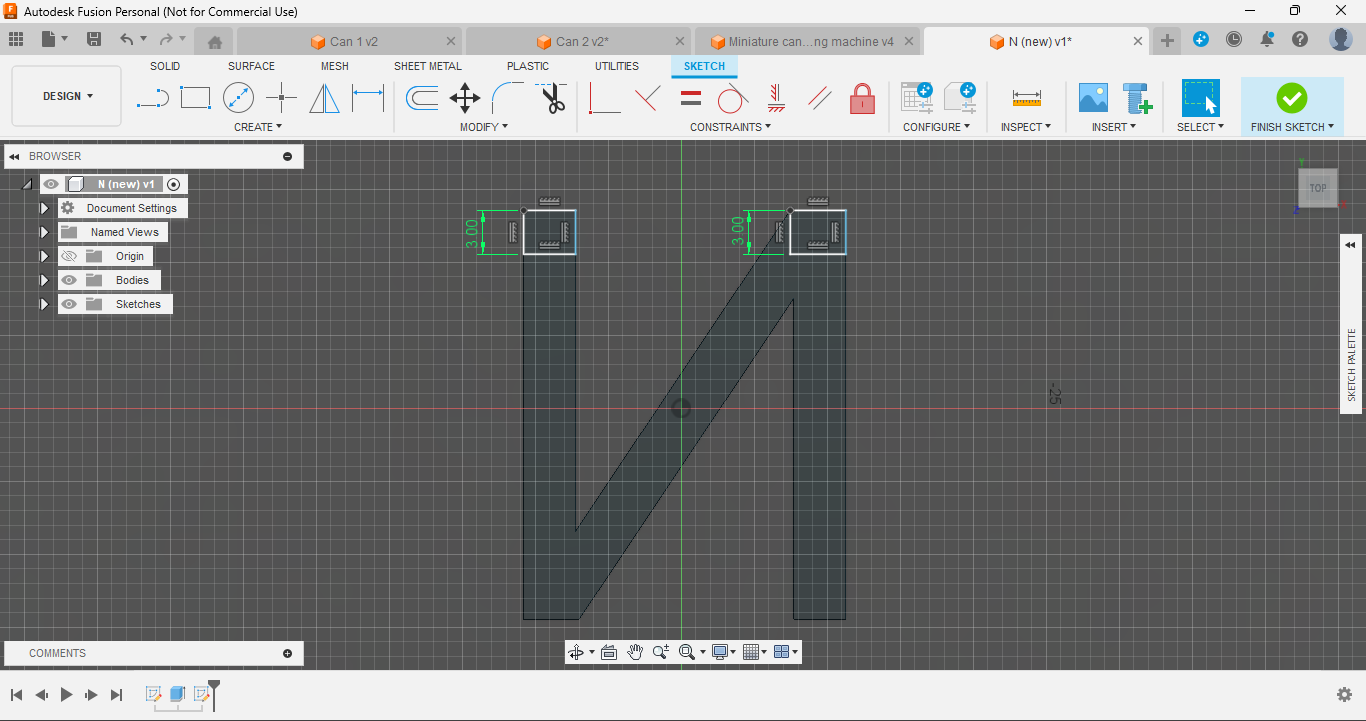Switch to the Can 1 v2 document tab
The height and width of the screenshot is (721, 1366).
pos(353,41)
